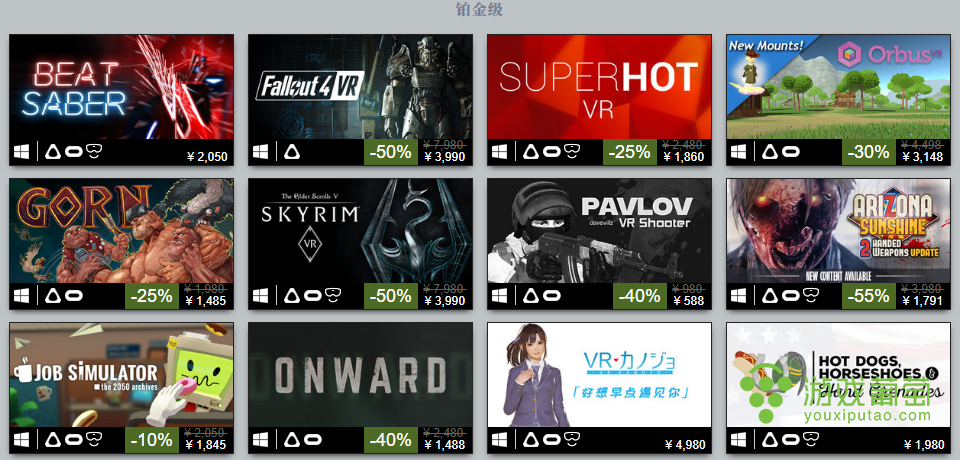Open the Fallout 4 VR game banner
Image resolution: width=960 pixels, height=460 pixels.
[360, 87]
